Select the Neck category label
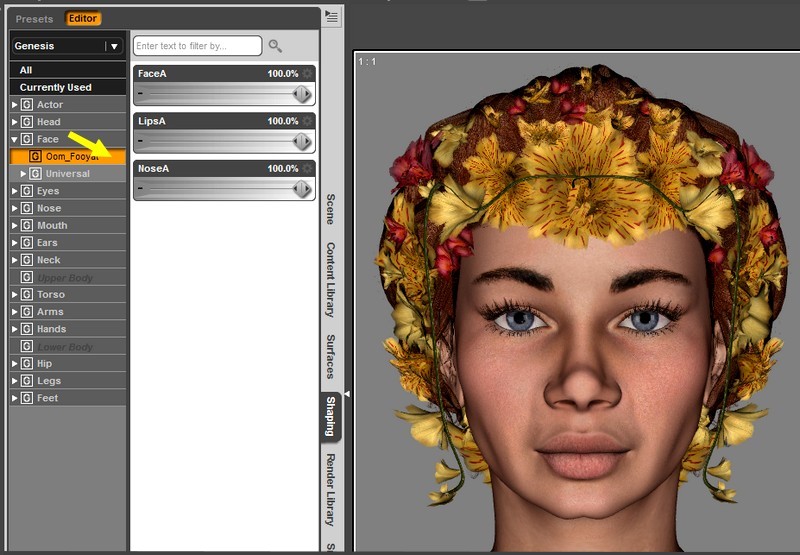This screenshot has width=800, height=555. click(48, 260)
